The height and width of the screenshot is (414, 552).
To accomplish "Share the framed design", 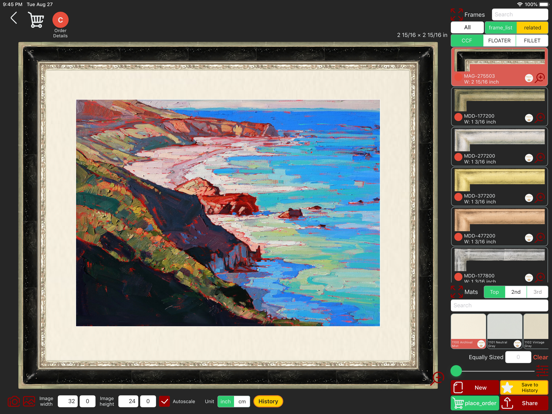I will [x=524, y=403].
